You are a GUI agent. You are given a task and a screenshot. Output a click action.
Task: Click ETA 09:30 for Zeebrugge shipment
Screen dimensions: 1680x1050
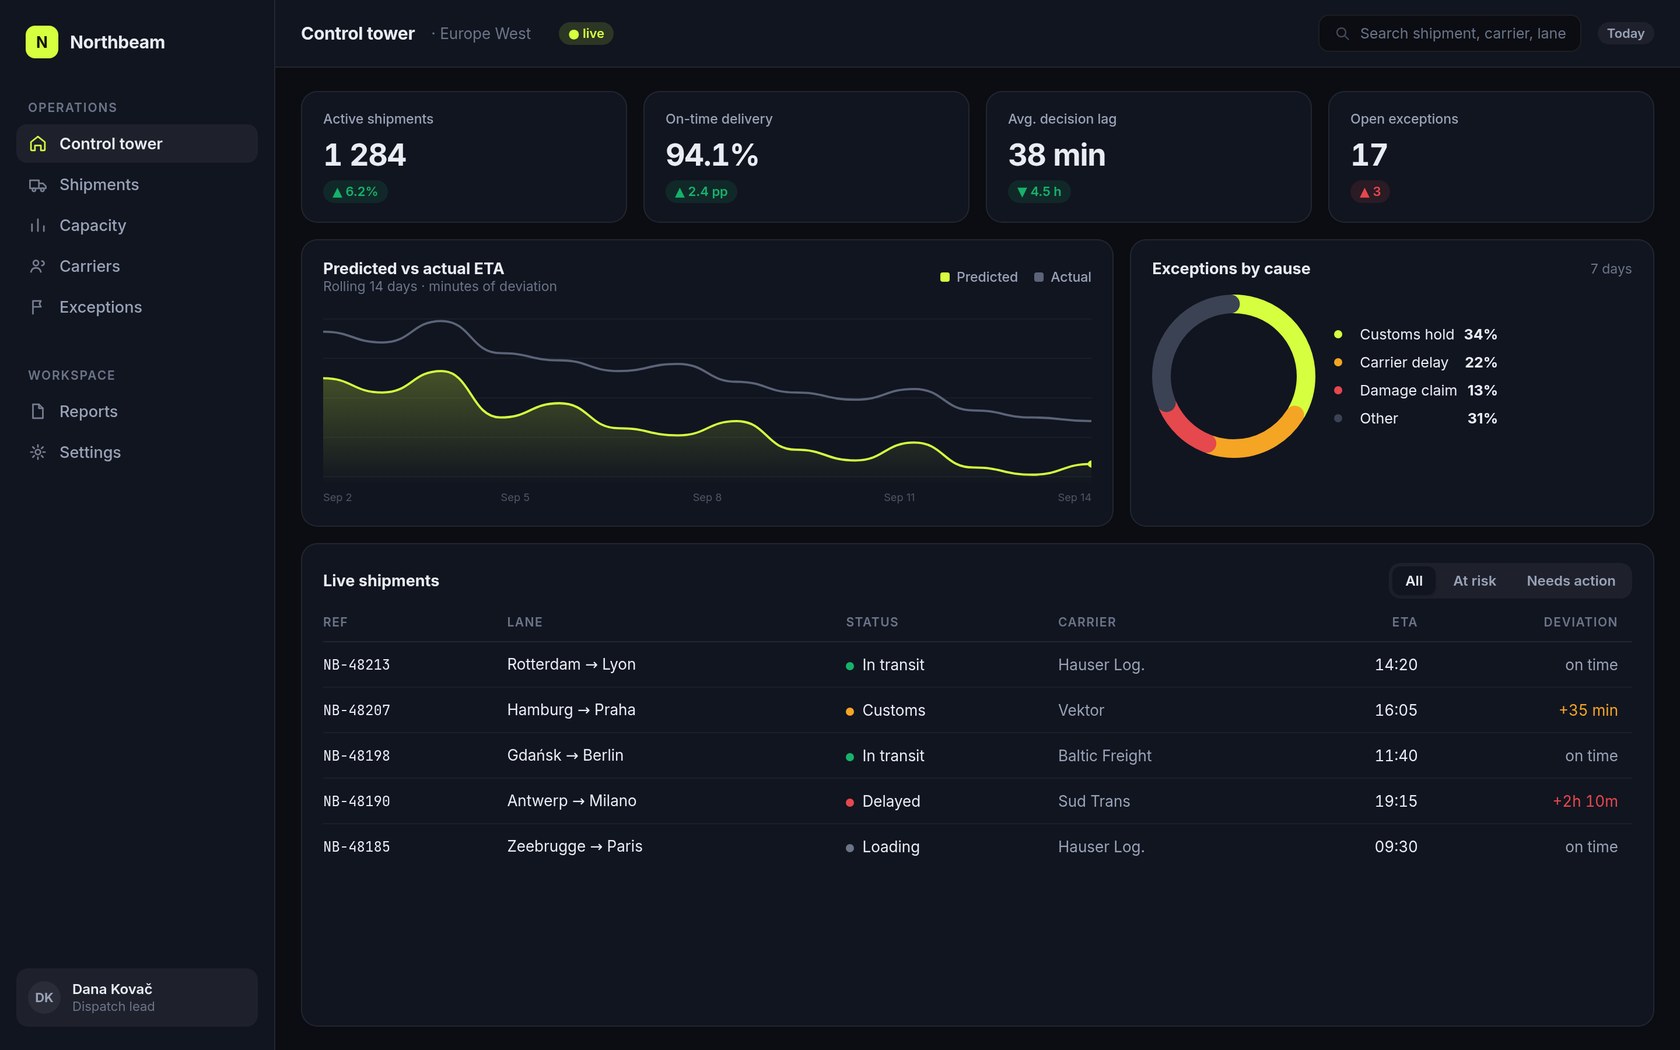click(x=1396, y=847)
